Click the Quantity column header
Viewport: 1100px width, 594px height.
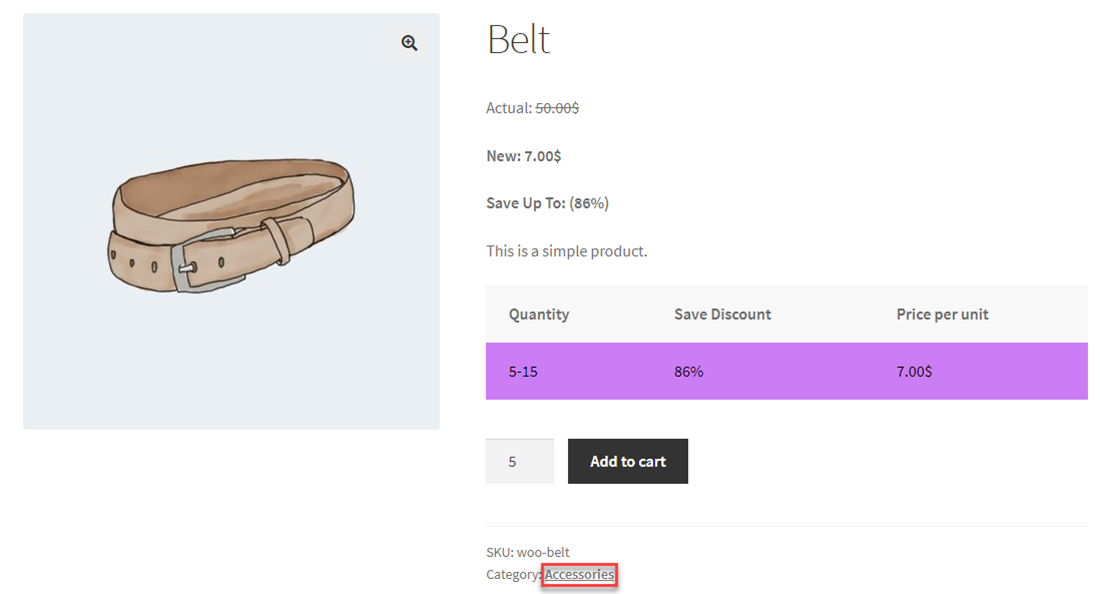click(538, 314)
